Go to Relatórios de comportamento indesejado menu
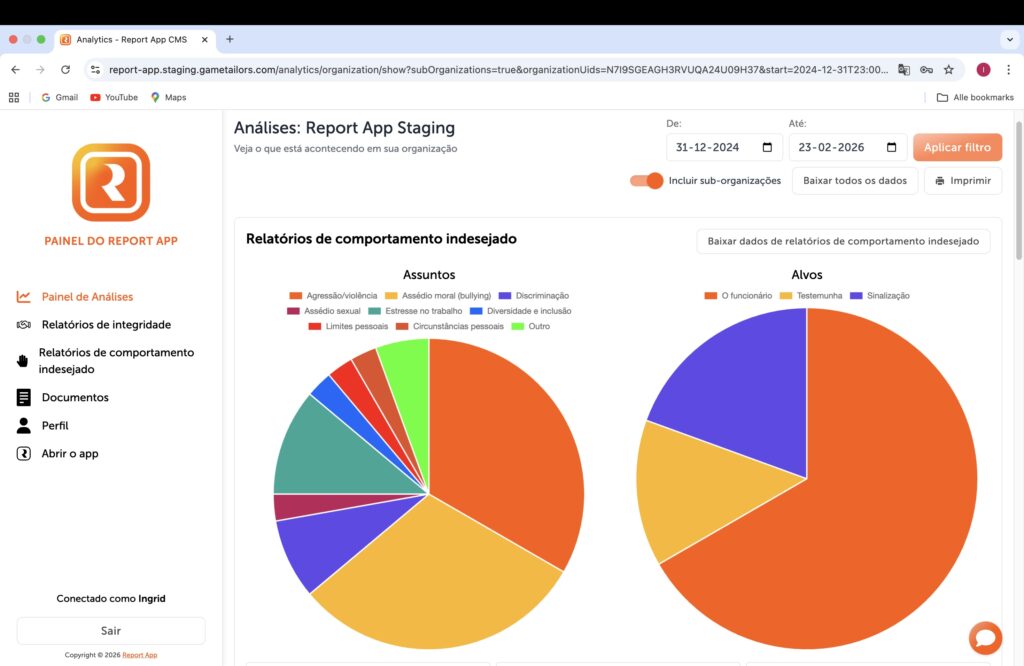The height and width of the screenshot is (666, 1024). [x=116, y=360]
